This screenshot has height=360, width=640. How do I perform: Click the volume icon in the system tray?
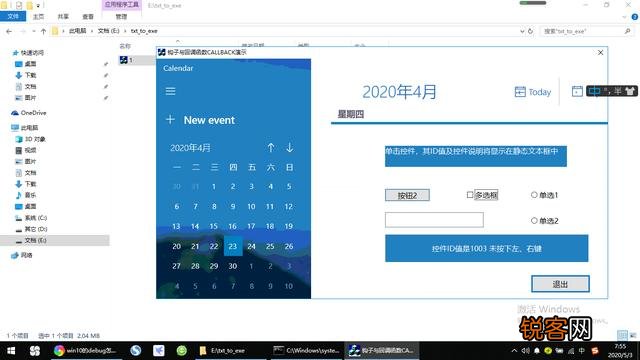[526, 351]
